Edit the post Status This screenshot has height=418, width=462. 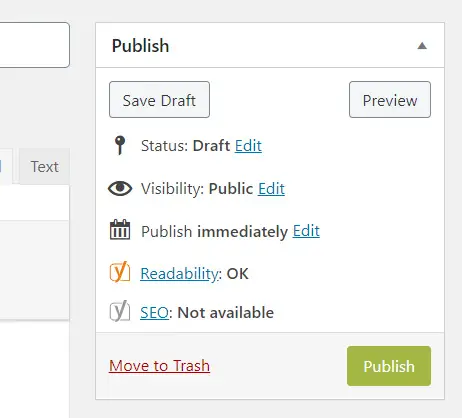(248, 146)
